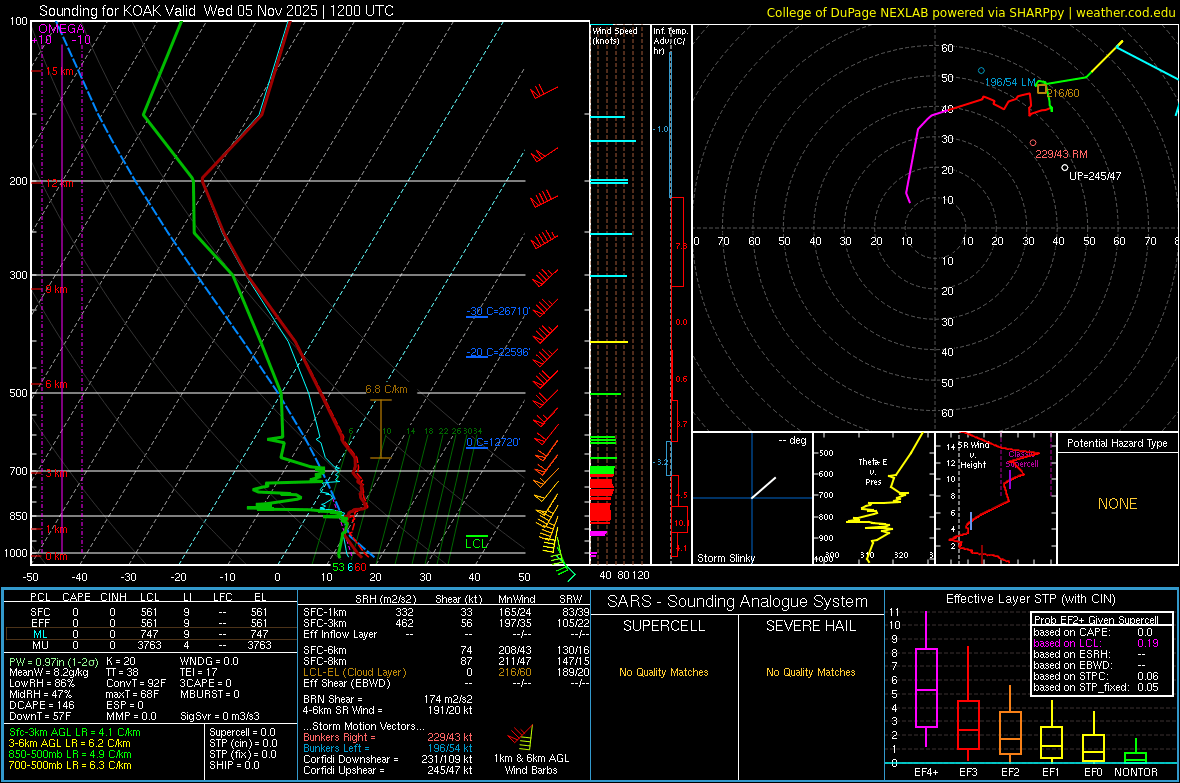Click the magenta based on LCL: 0.19 line
This screenshot has width=1180, height=783.
pos(1096,643)
